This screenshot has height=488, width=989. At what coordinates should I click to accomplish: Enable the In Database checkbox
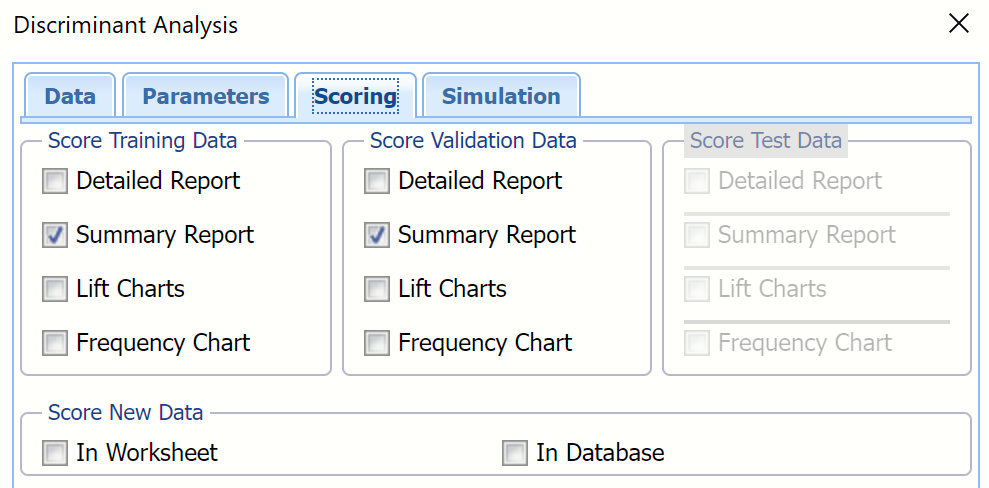(515, 453)
